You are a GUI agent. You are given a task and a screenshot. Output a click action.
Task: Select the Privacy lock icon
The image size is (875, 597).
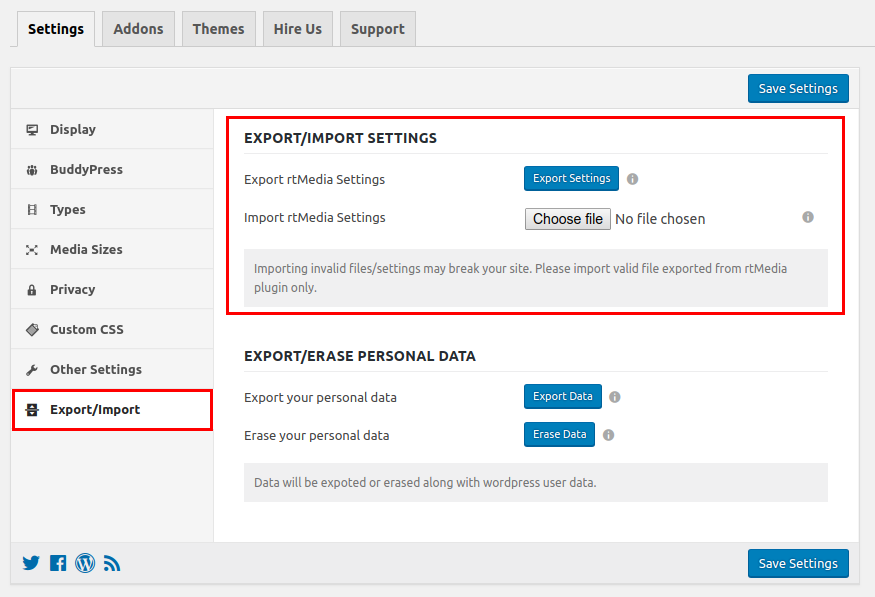pos(31,289)
